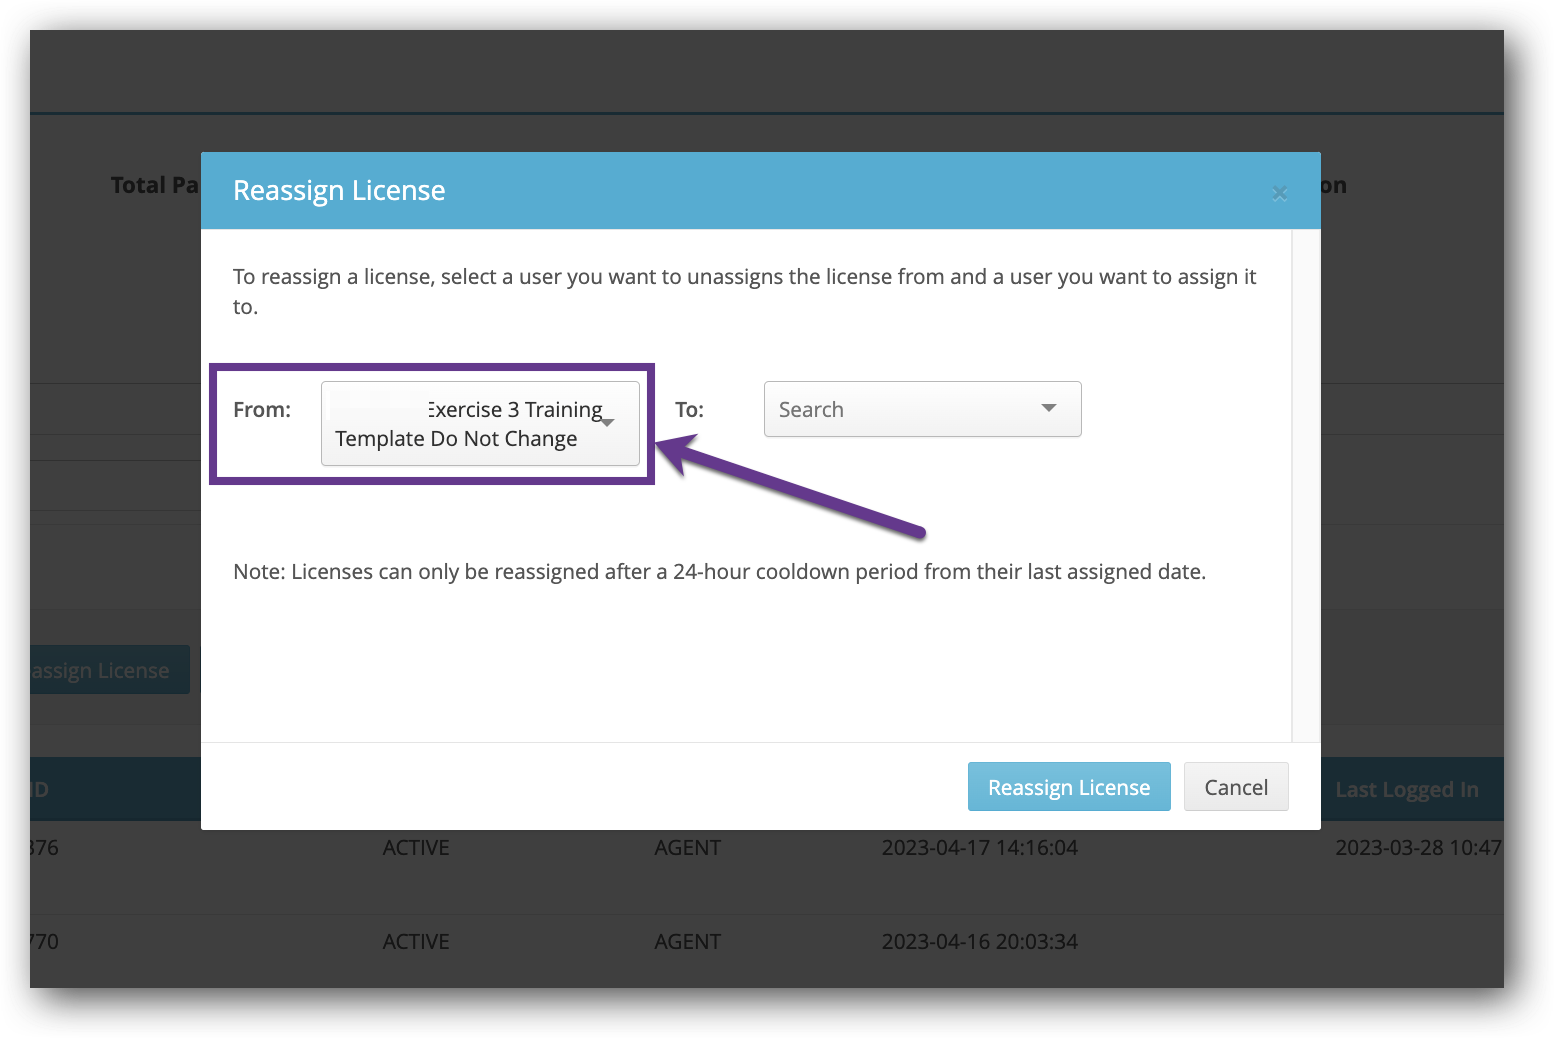Sort by Last Logged In column header
This screenshot has width=1554, height=1038.
tap(1406, 790)
